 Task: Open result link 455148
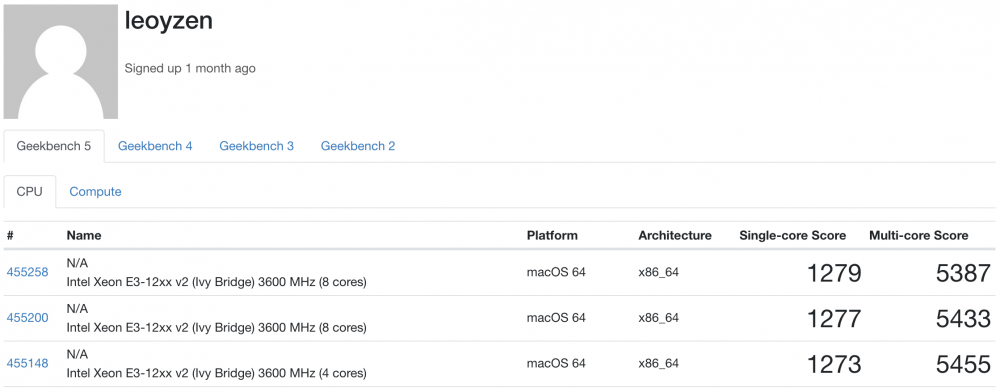(27, 363)
